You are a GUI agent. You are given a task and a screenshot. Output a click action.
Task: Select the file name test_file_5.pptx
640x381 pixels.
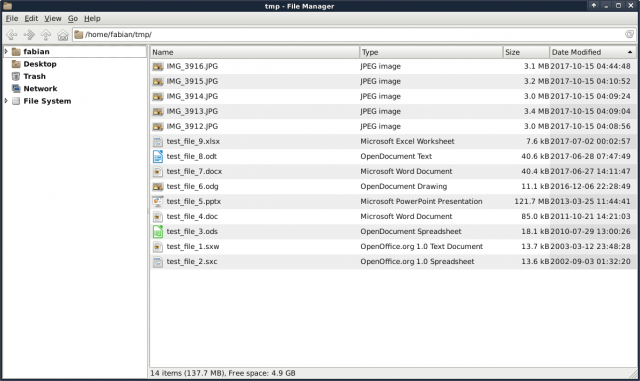[x=194, y=201]
